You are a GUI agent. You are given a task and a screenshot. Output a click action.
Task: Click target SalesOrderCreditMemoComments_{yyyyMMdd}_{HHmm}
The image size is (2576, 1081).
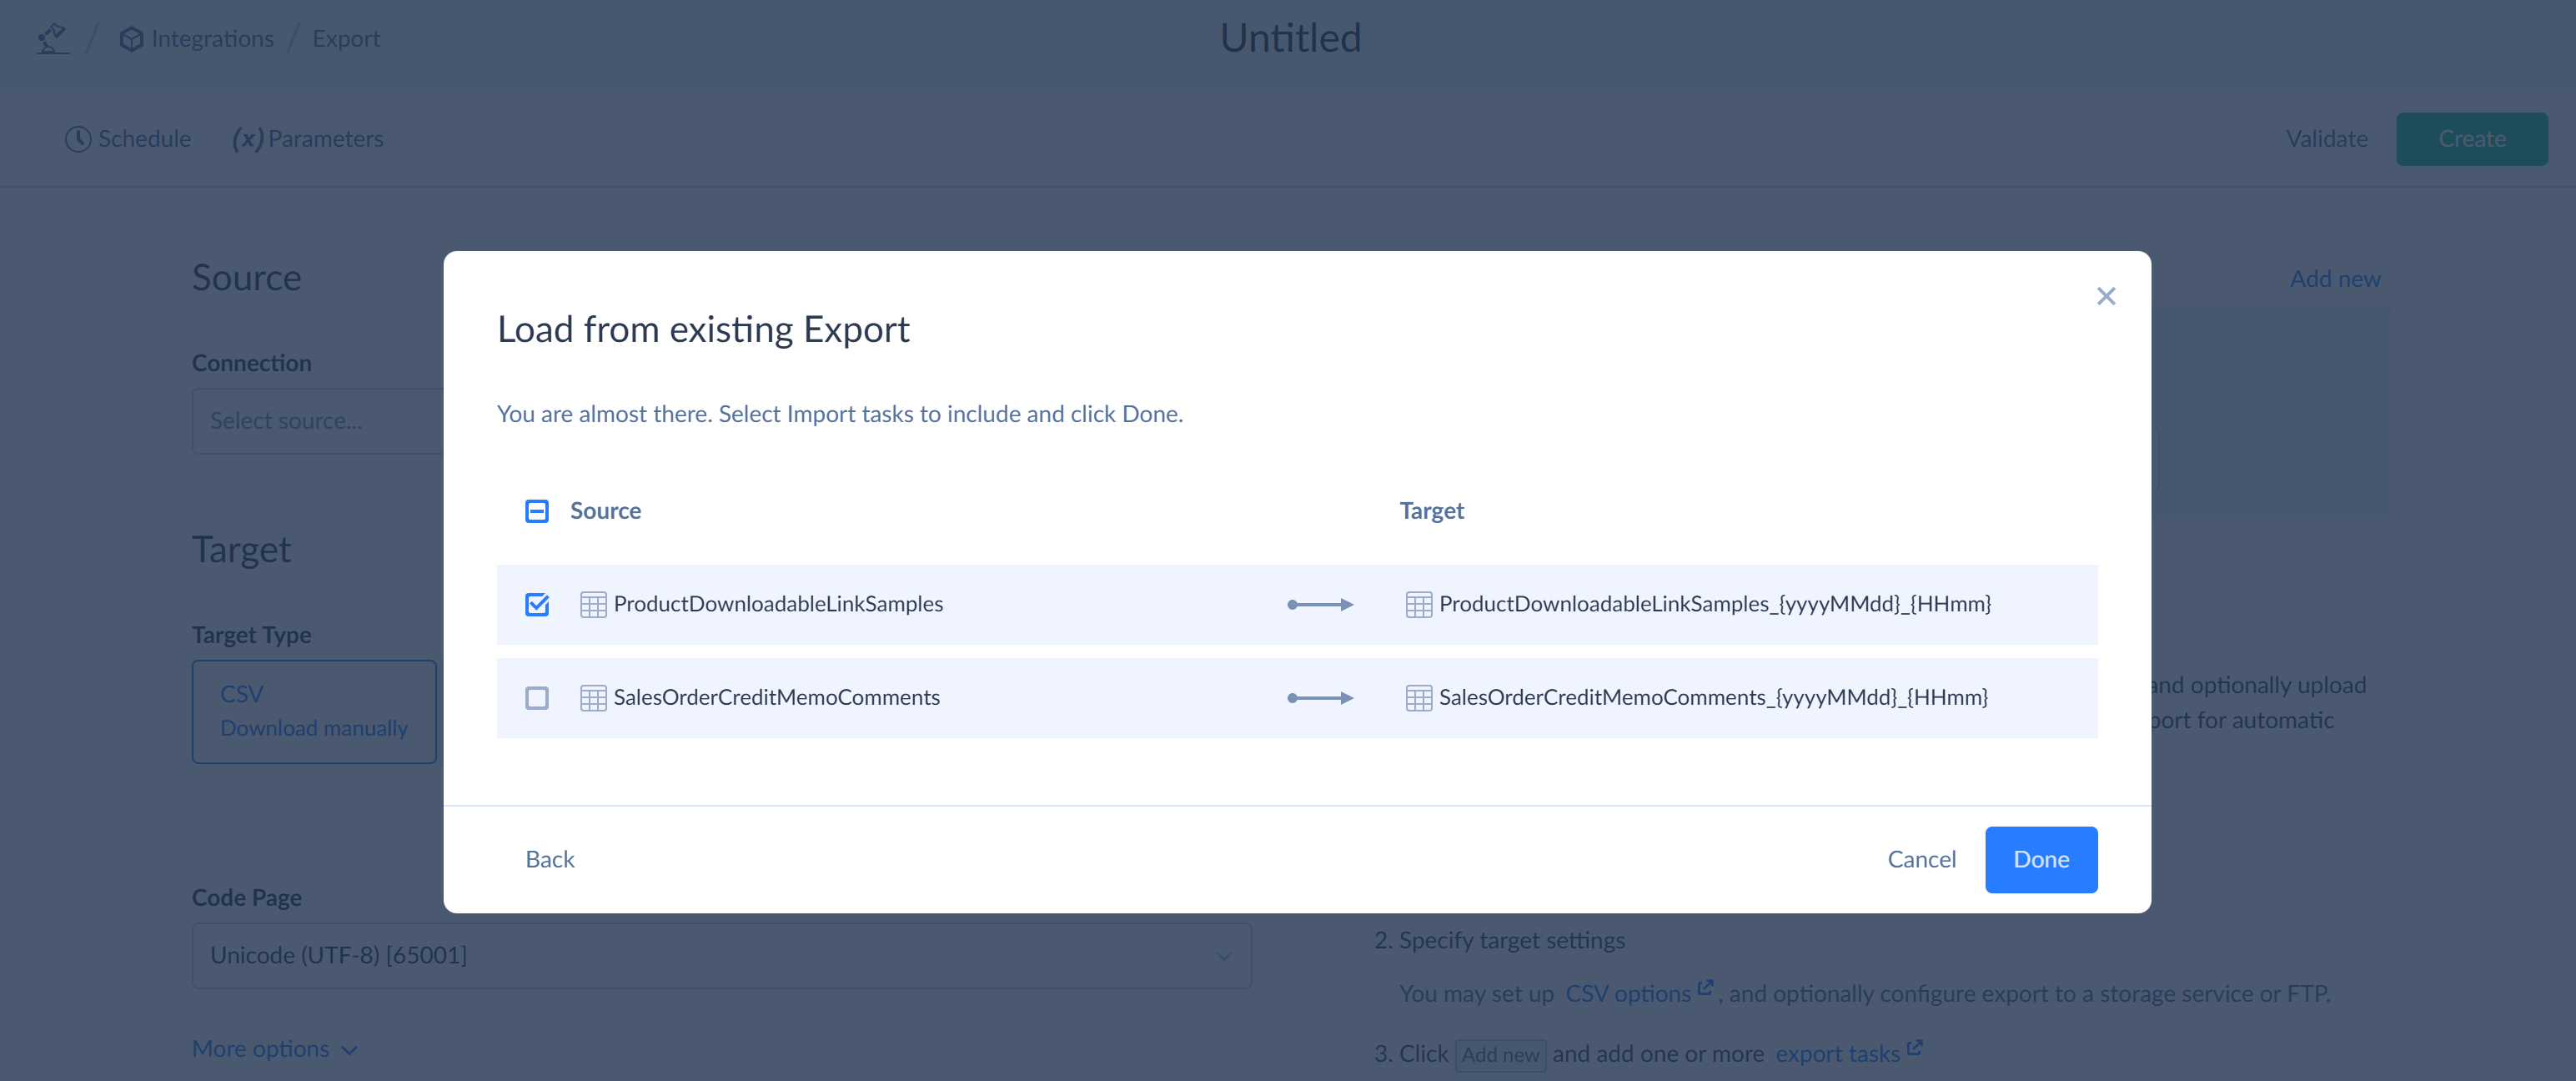(1712, 697)
